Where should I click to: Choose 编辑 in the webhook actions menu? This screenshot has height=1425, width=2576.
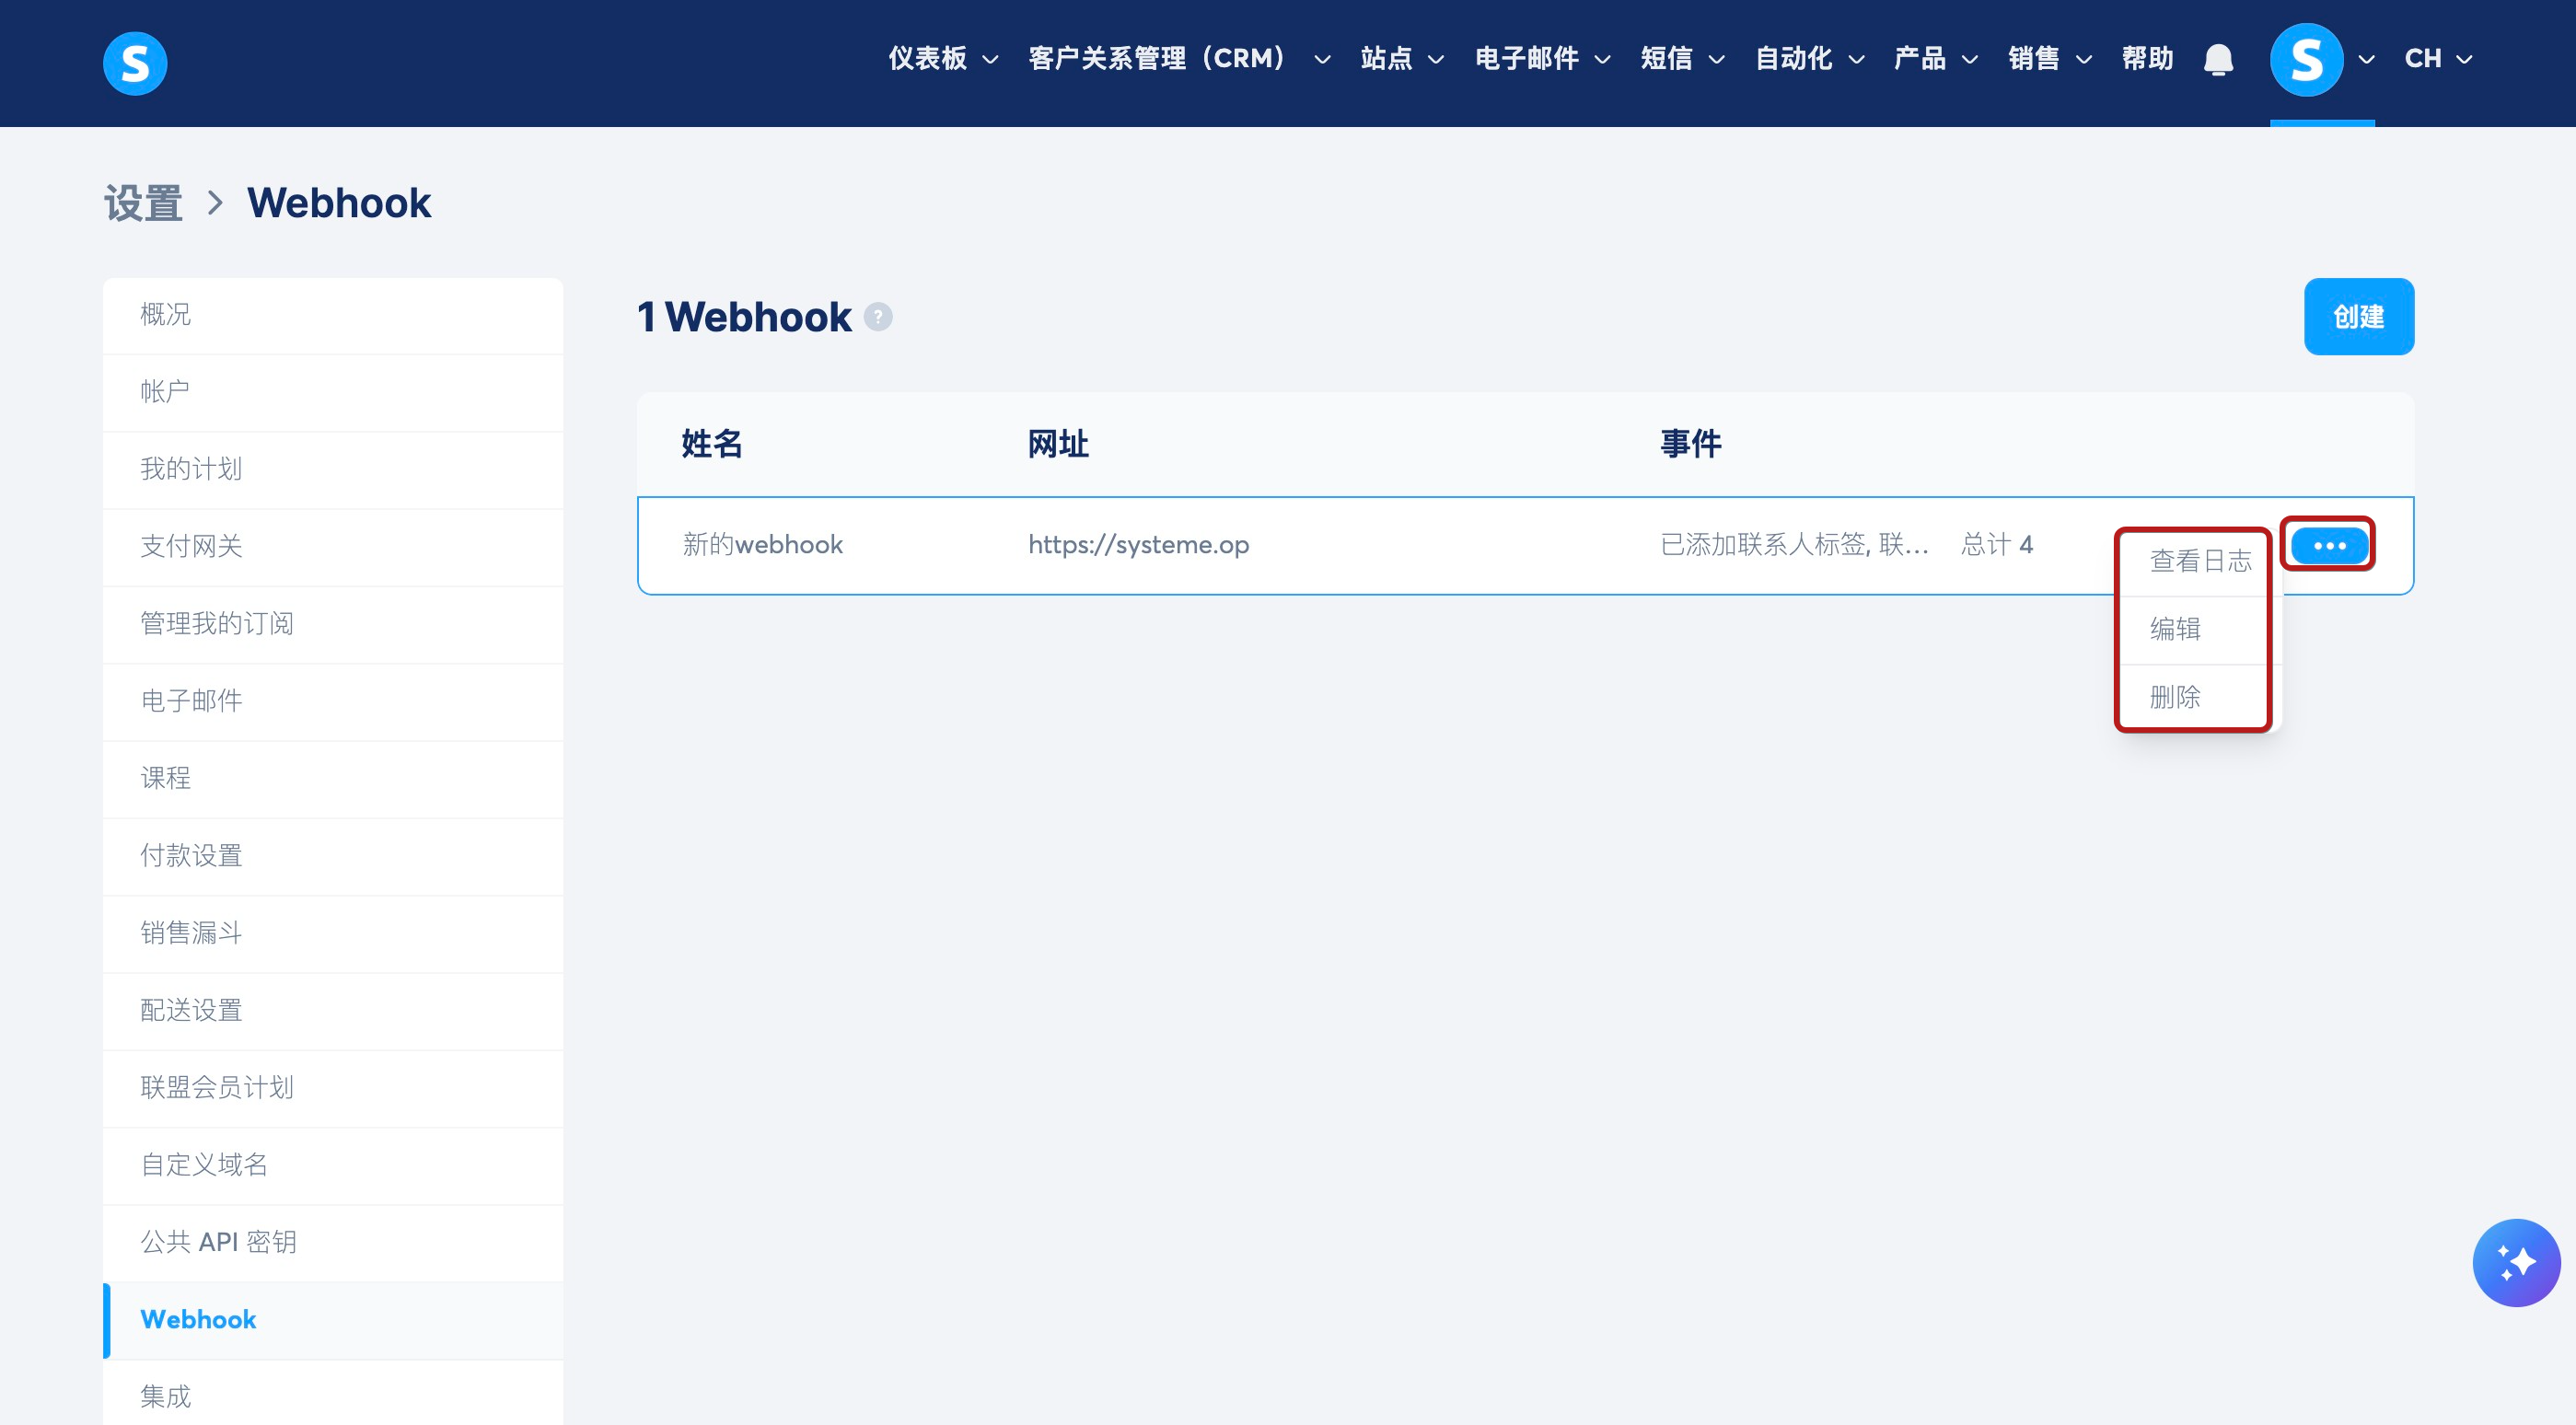2175,629
